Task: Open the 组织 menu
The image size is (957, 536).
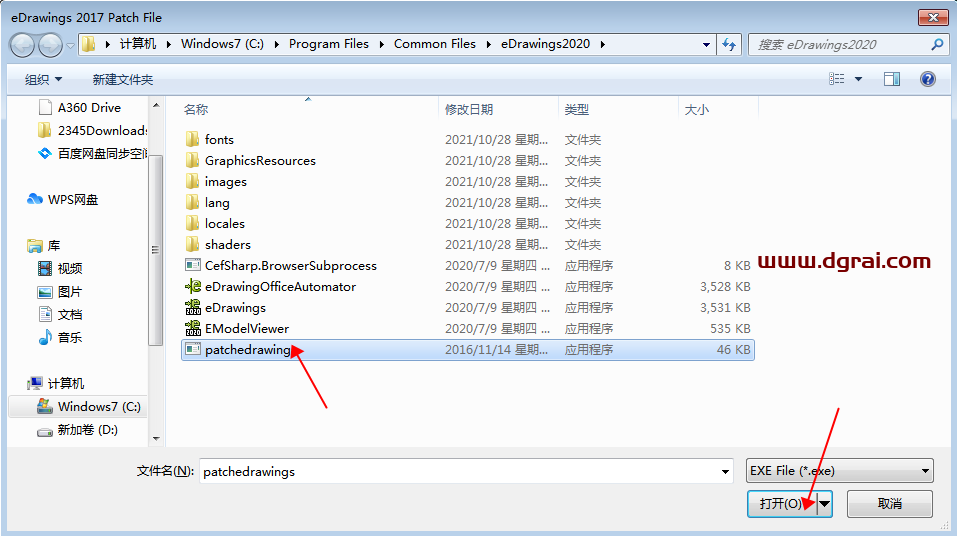Action: [43, 79]
